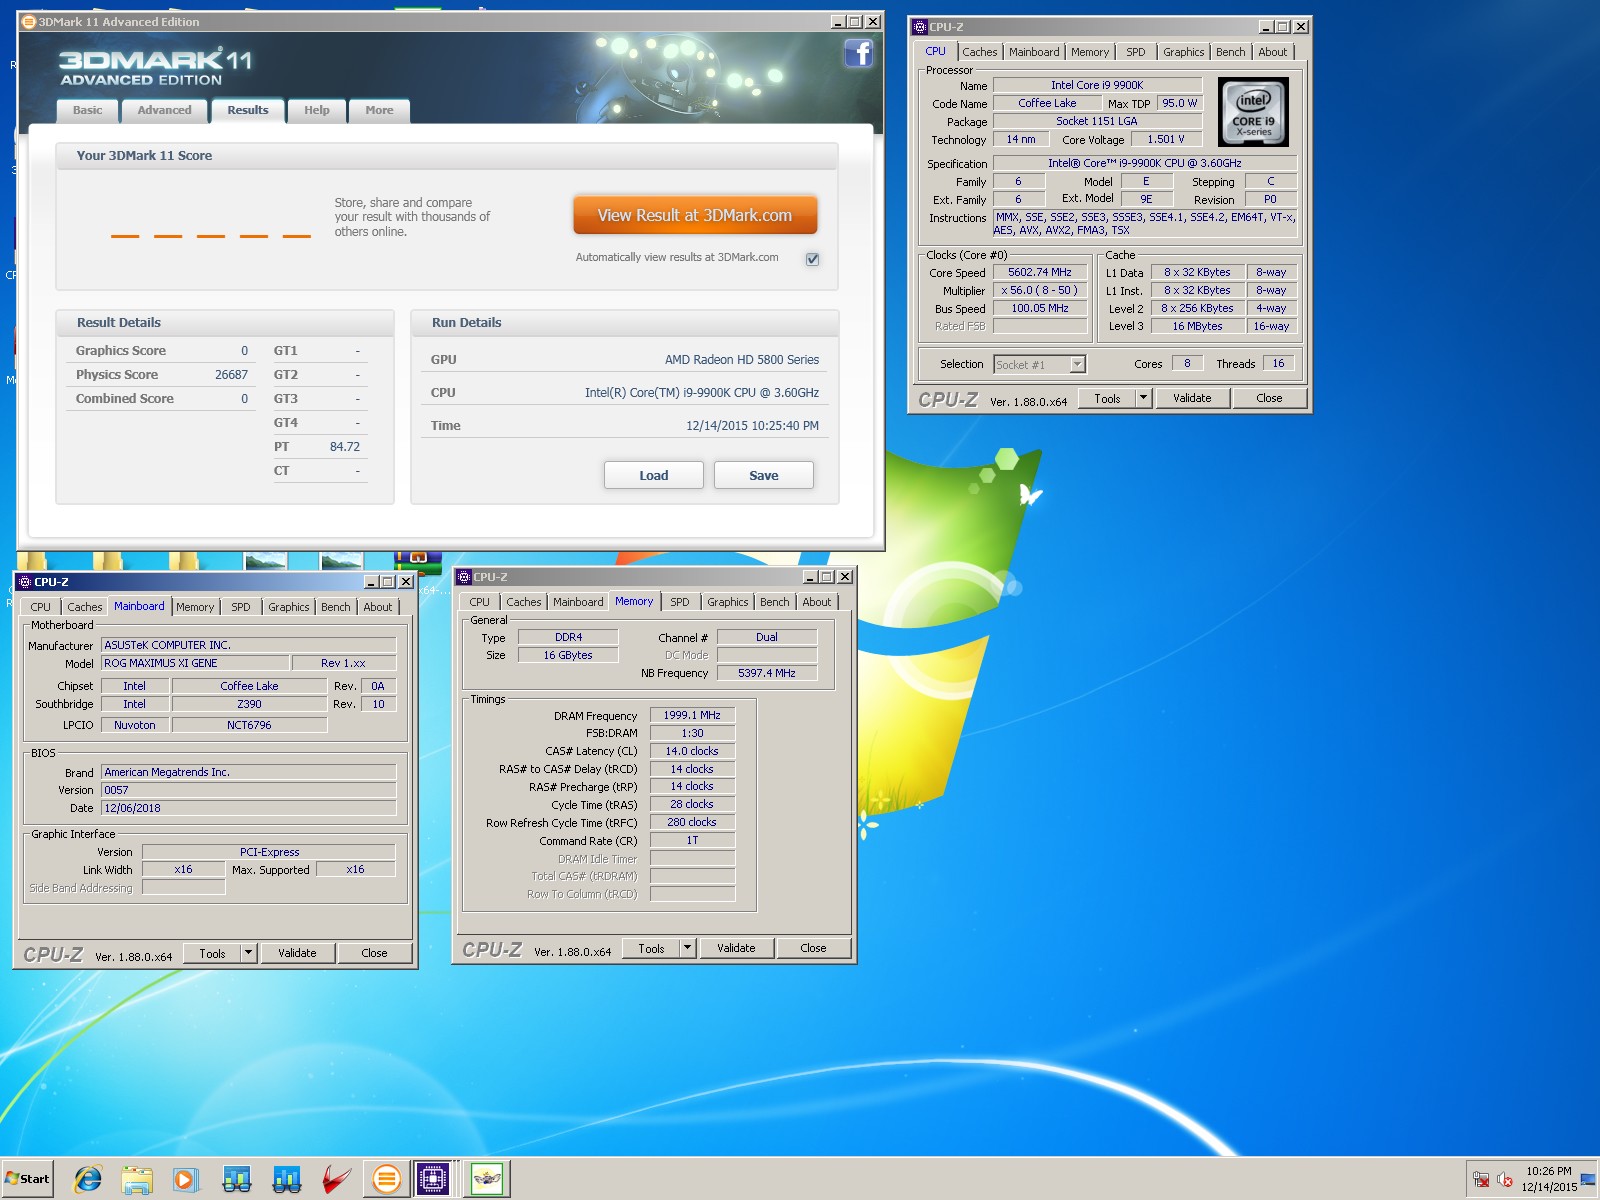Click the muted speaker tray icon
Screen dimensions: 1600x1200
point(1505,1180)
